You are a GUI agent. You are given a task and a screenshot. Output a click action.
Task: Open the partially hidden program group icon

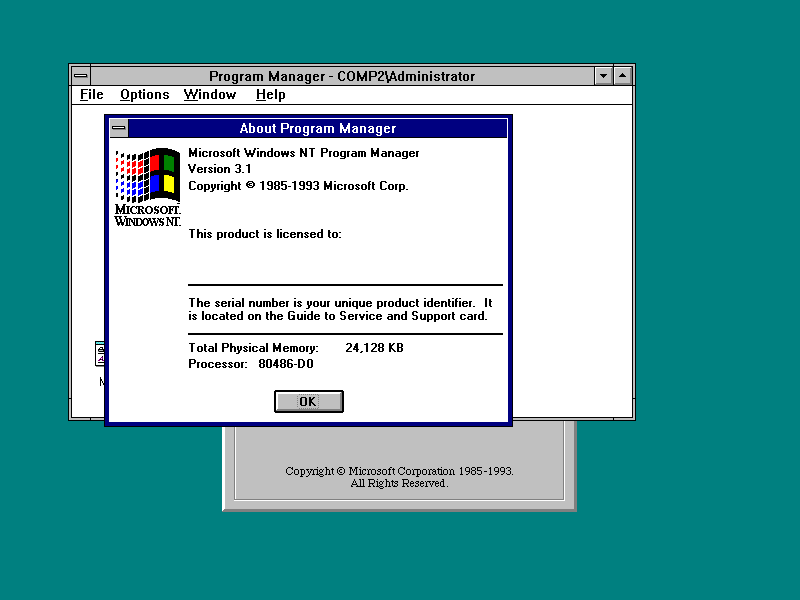(100, 355)
